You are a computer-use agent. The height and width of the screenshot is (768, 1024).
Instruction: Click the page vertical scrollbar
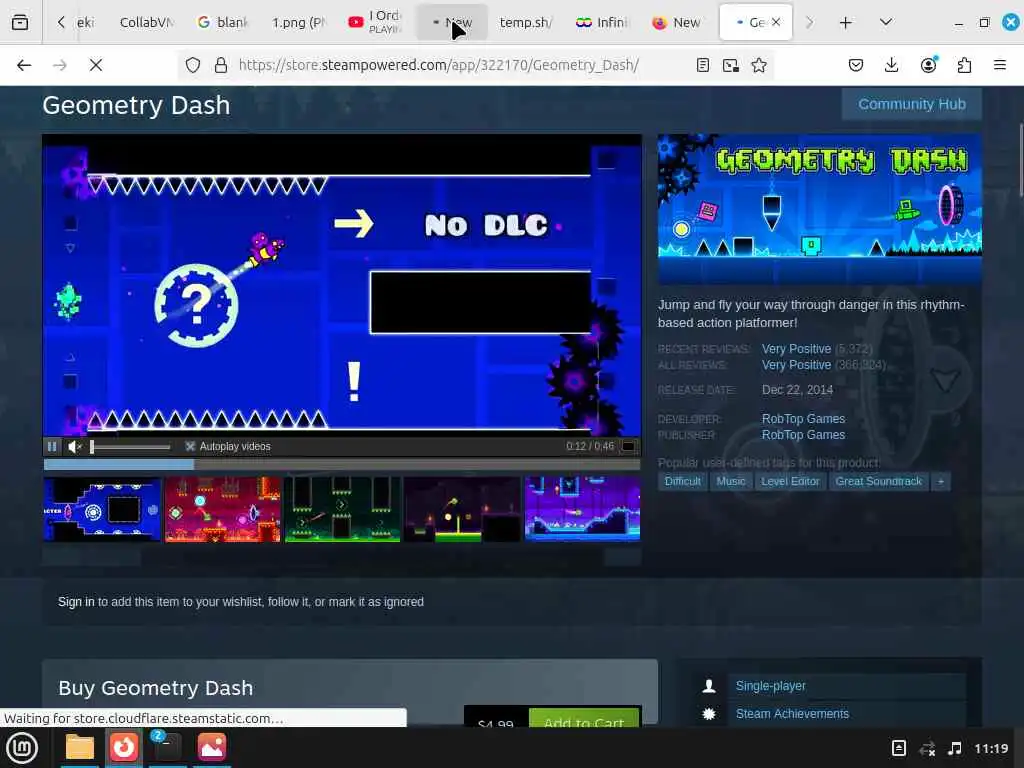1020,160
